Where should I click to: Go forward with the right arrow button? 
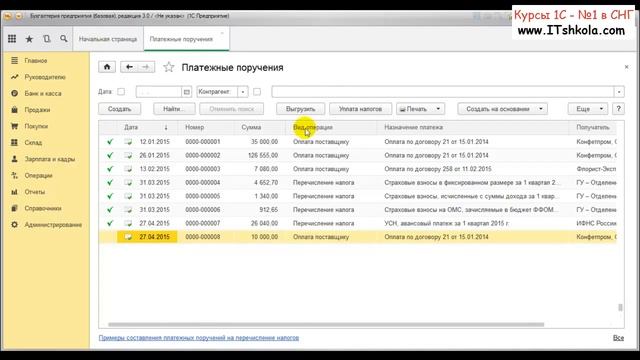click(146, 67)
